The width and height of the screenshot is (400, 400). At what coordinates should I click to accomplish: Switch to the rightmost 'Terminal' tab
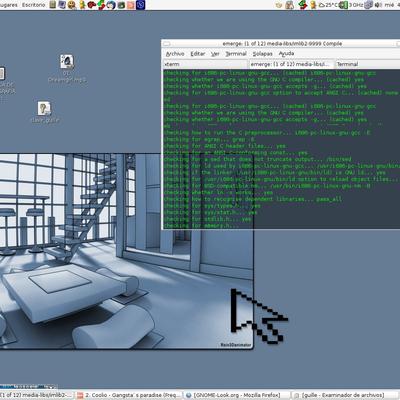367,64
